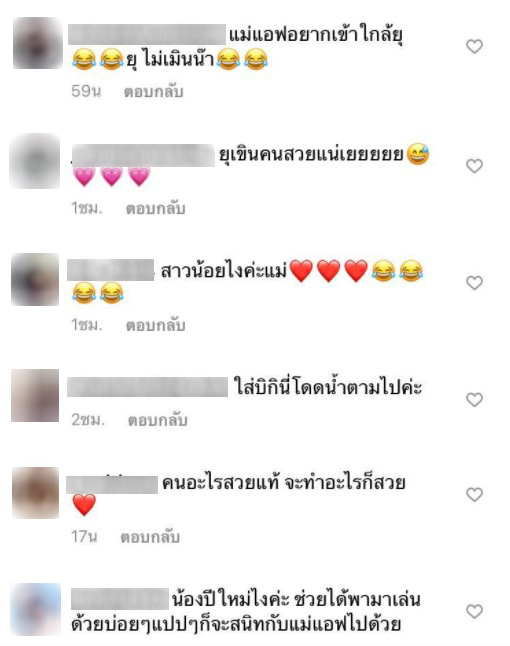
Task: Open blurred username before น้องปีใหม่ text
Action: coord(120,599)
